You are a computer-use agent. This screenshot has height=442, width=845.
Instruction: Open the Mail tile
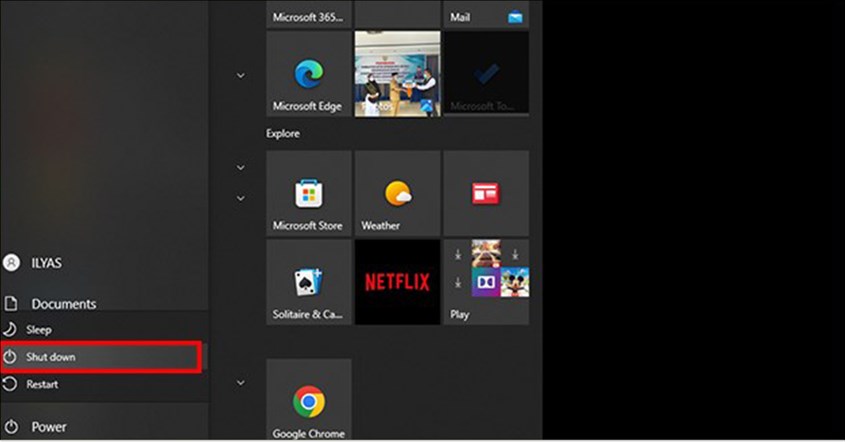486,14
